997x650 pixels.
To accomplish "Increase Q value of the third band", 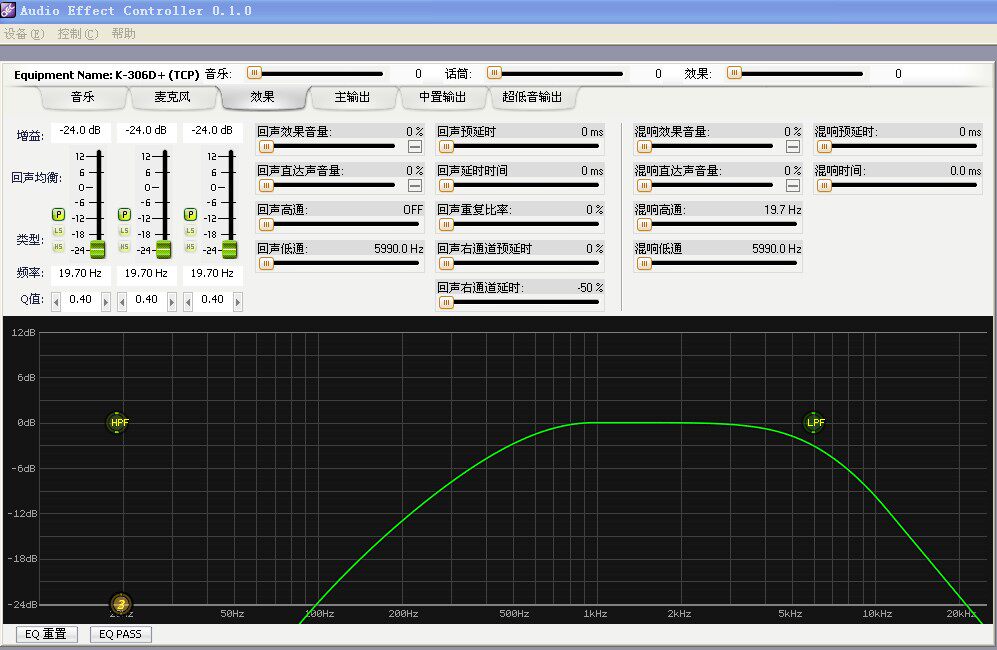I will point(238,300).
